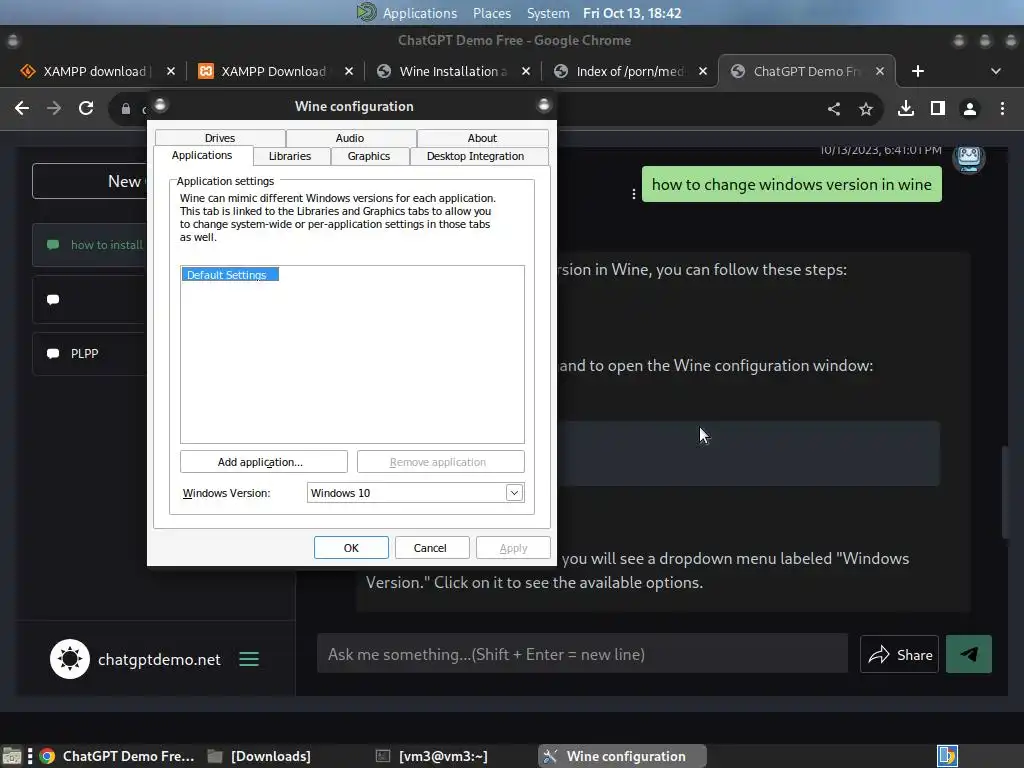1024x768 pixels.
Task: Open Wine configuration window menu button
Action: 160,105
